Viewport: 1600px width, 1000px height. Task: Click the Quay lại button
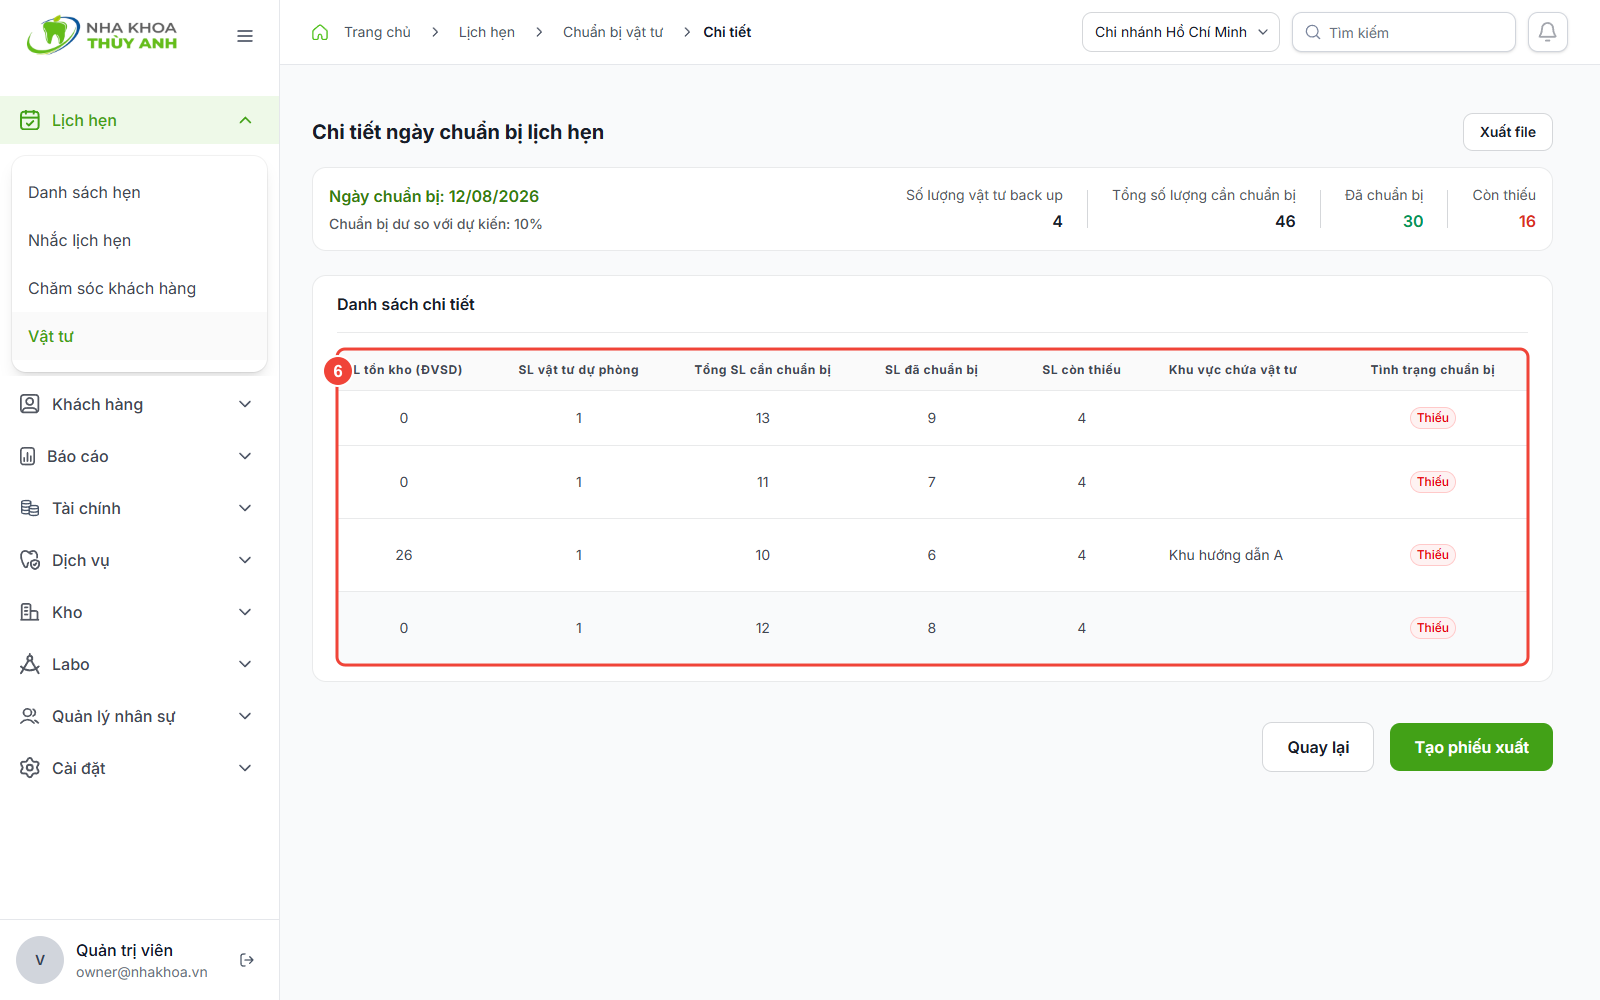[x=1318, y=747]
